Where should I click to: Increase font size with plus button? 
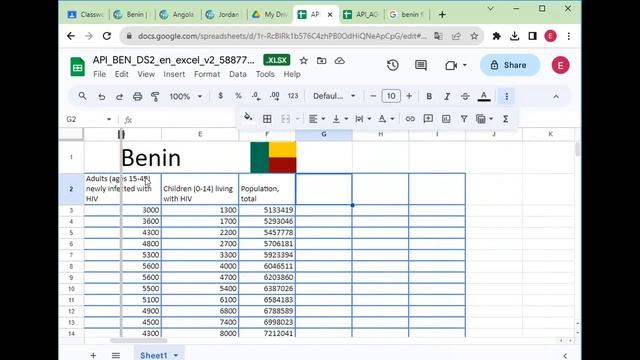point(409,96)
